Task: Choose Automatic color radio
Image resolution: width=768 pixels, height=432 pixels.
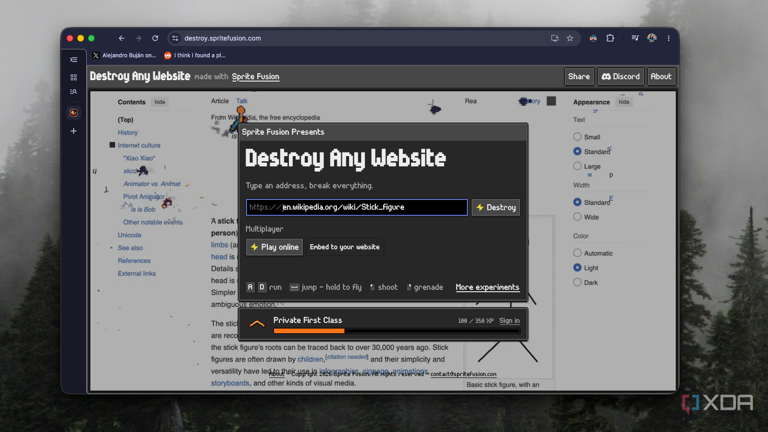Action: click(x=577, y=253)
